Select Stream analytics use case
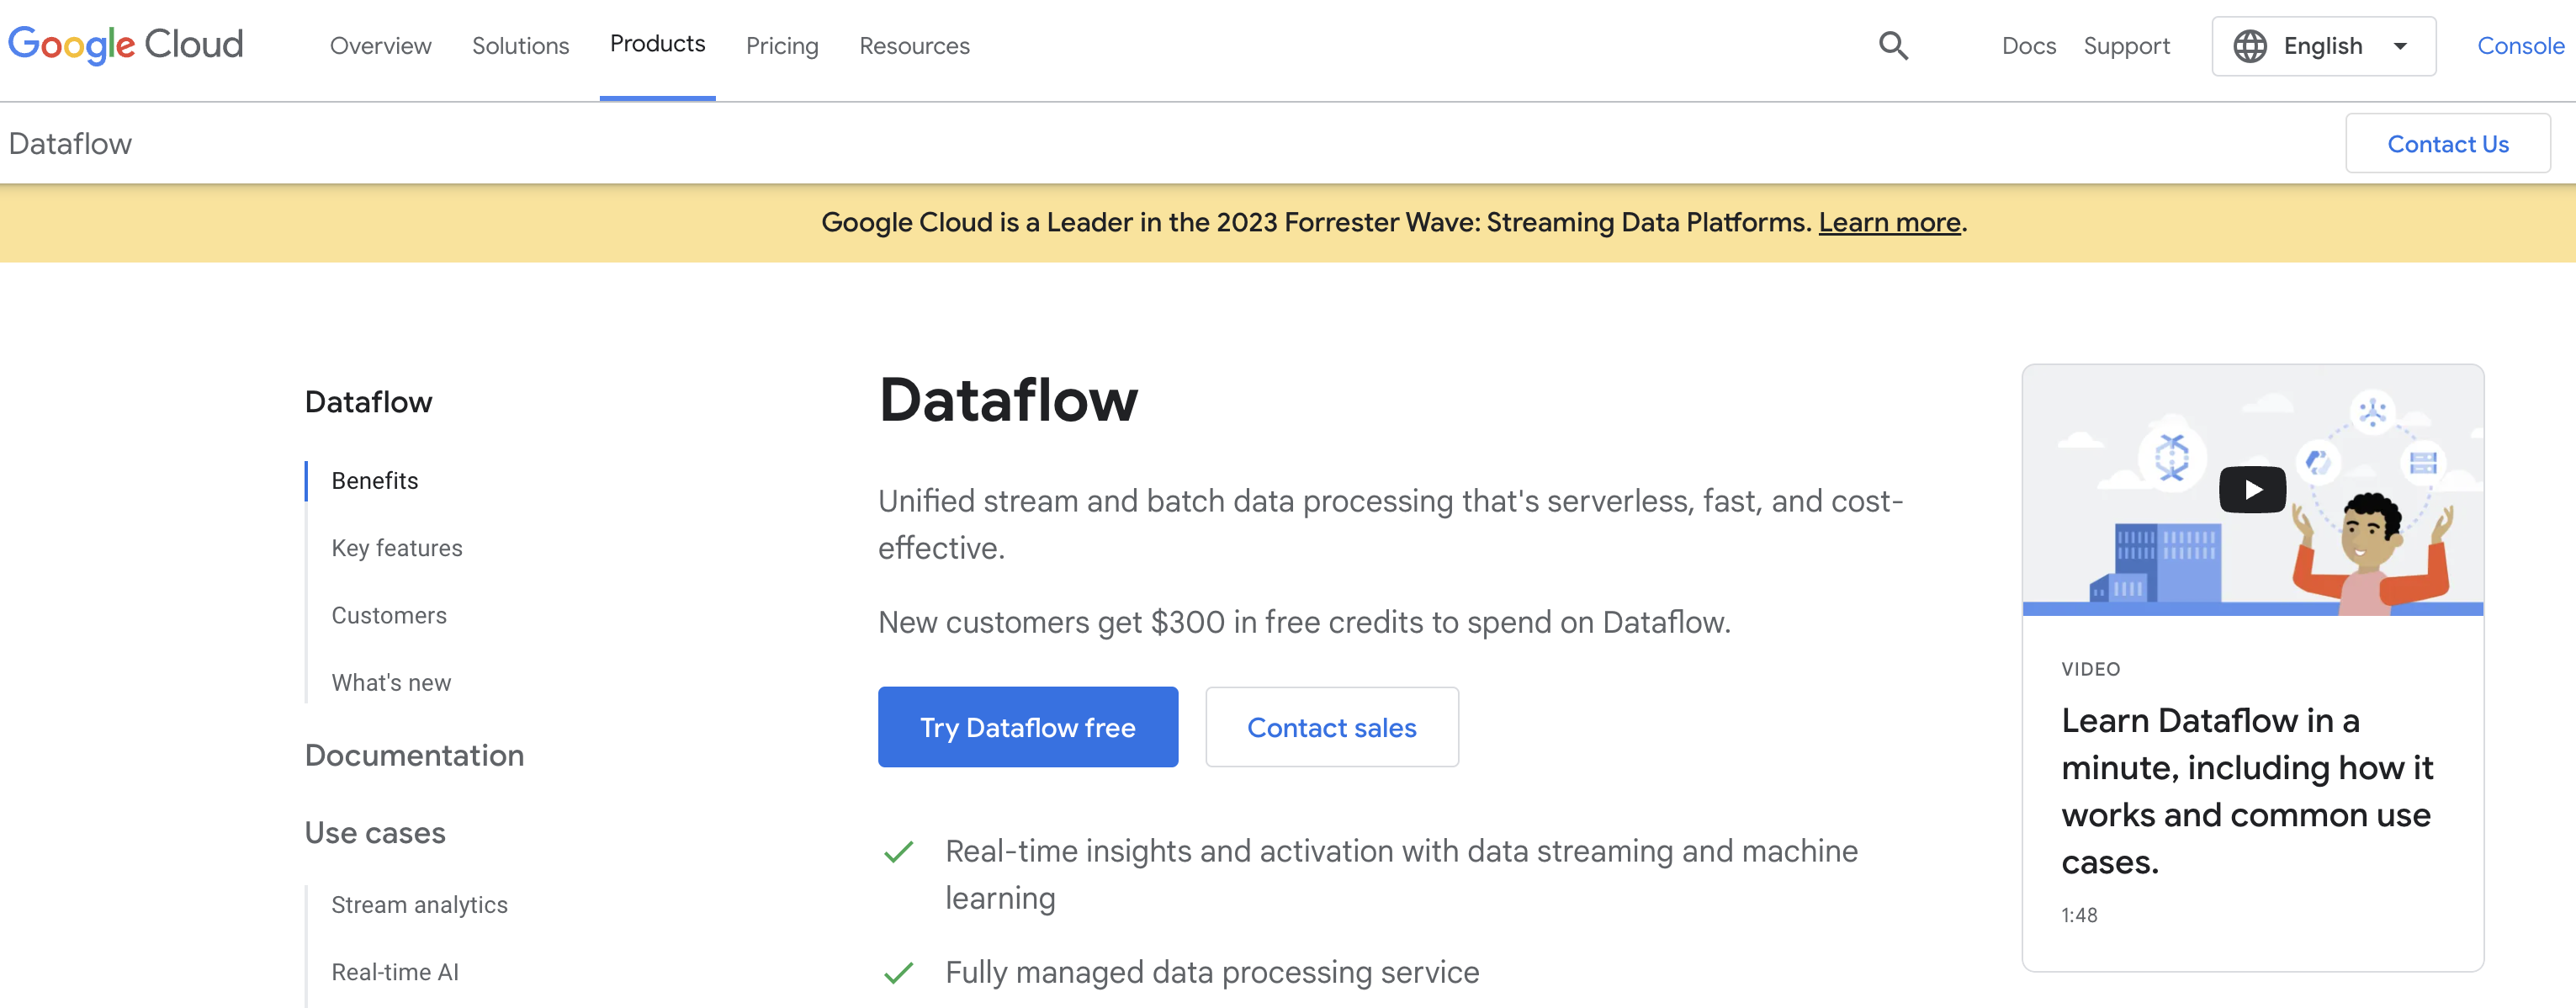This screenshot has height=1008, width=2576. tap(419, 905)
